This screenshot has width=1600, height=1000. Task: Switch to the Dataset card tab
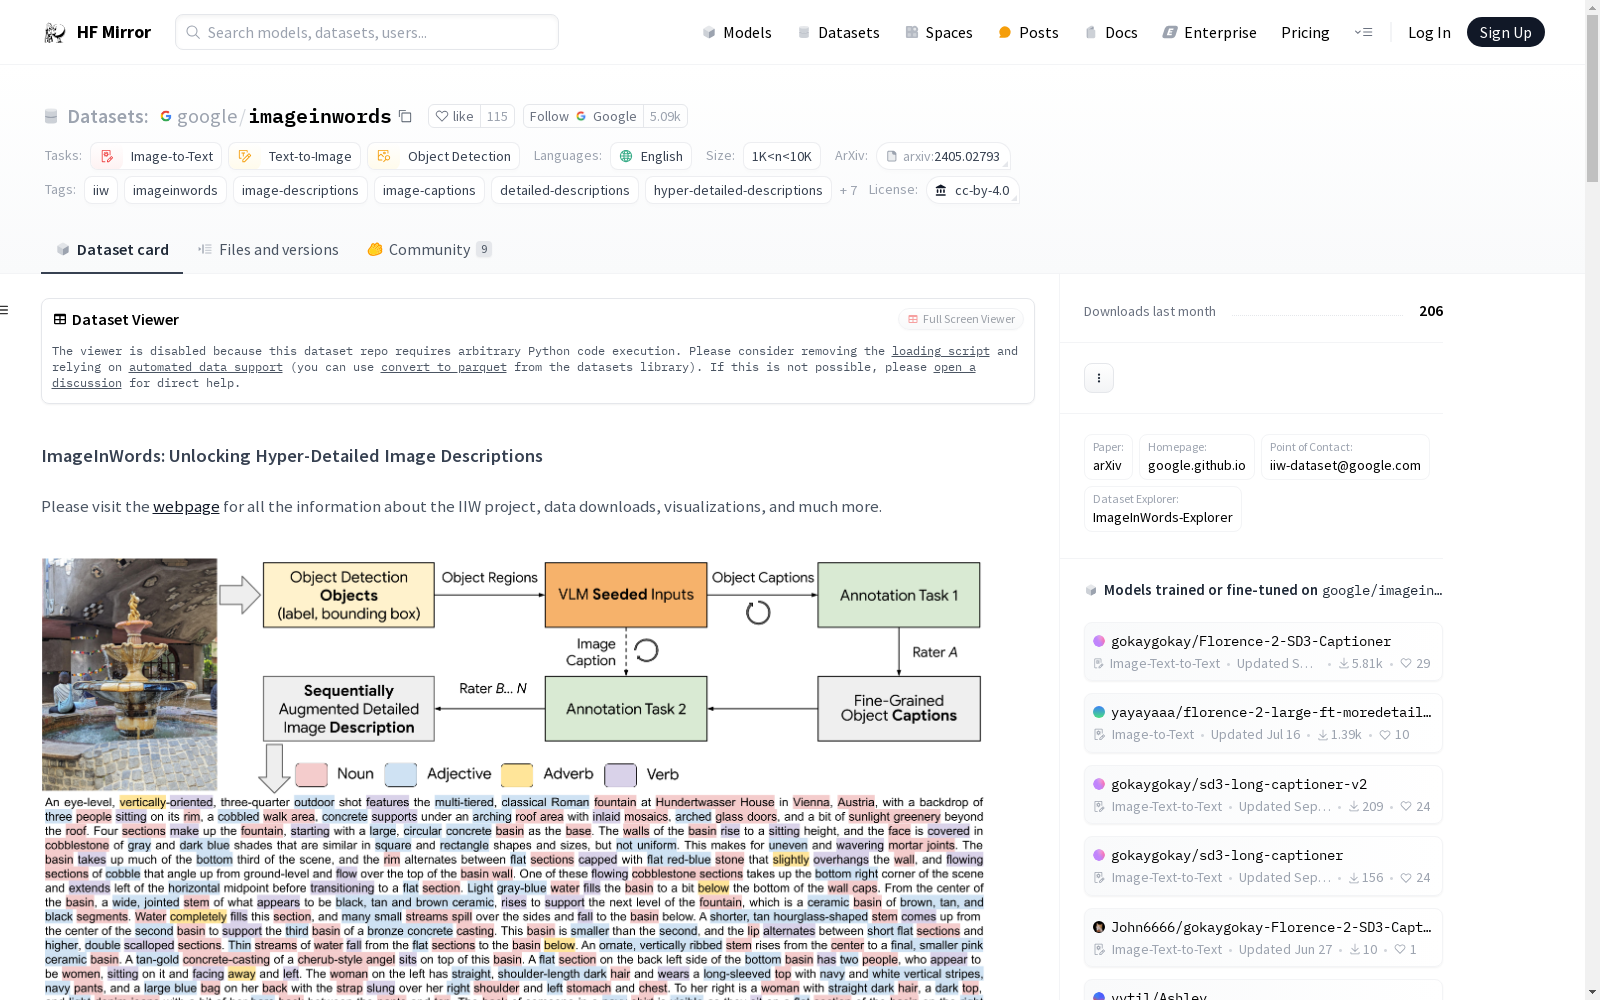(112, 250)
